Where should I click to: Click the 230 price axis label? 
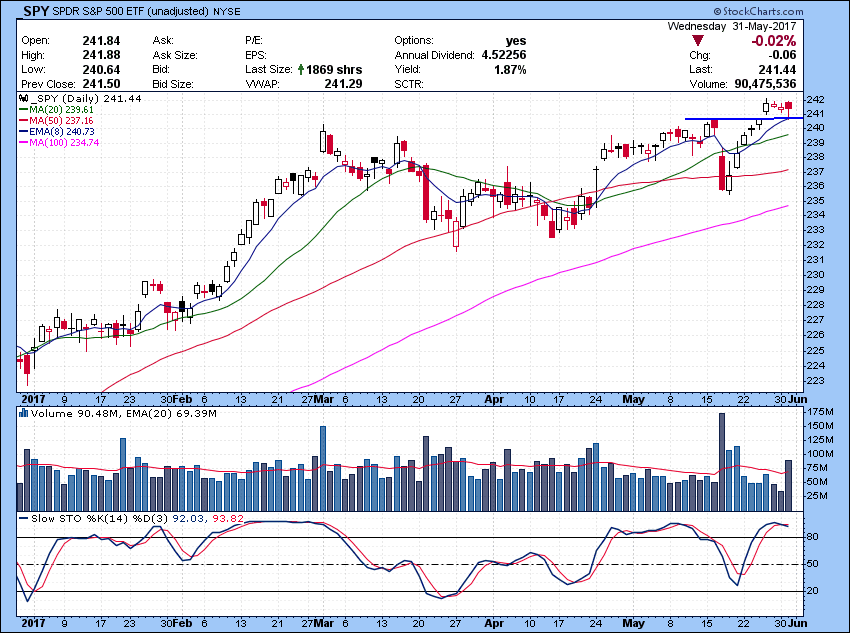(x=816, y=275)
